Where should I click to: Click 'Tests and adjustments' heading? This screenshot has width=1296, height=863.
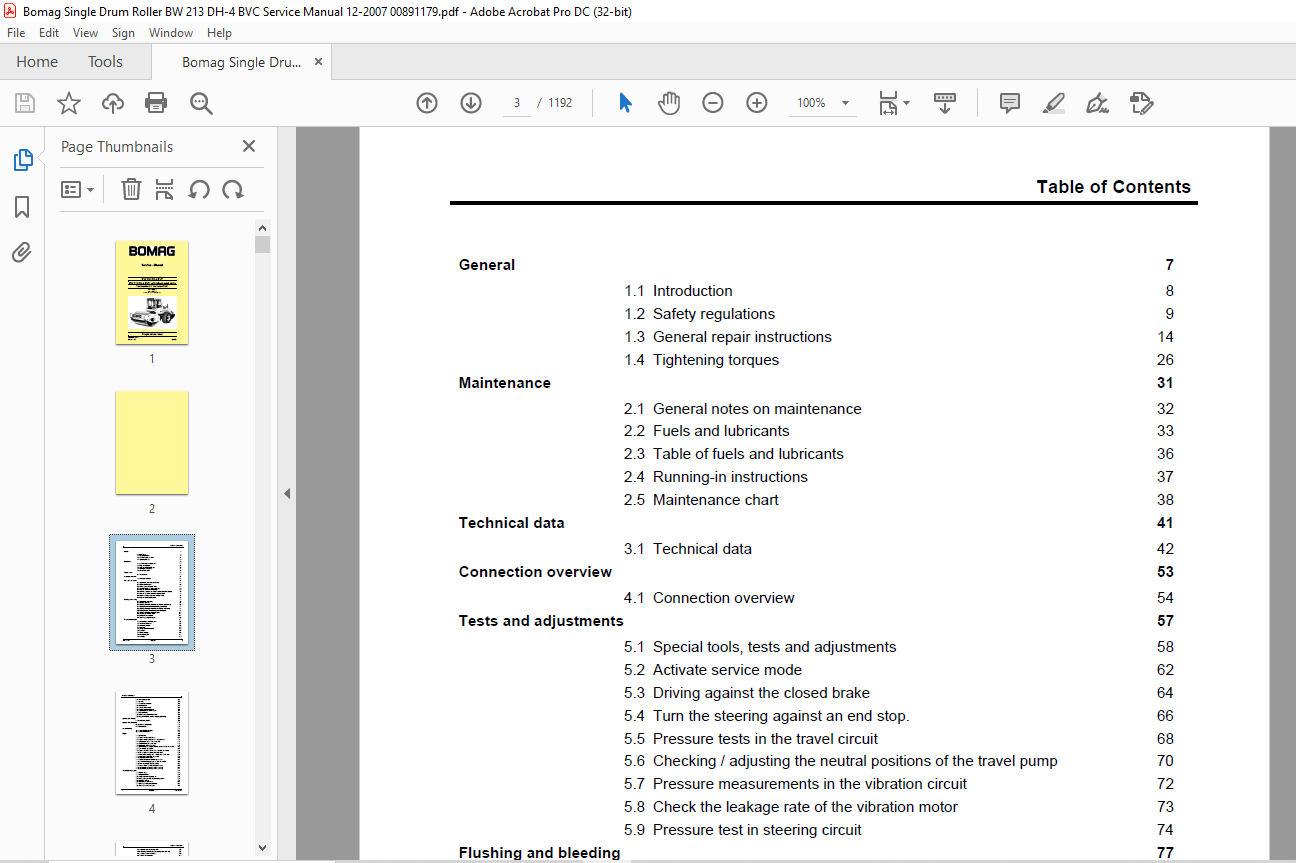(x=541, y=621)
